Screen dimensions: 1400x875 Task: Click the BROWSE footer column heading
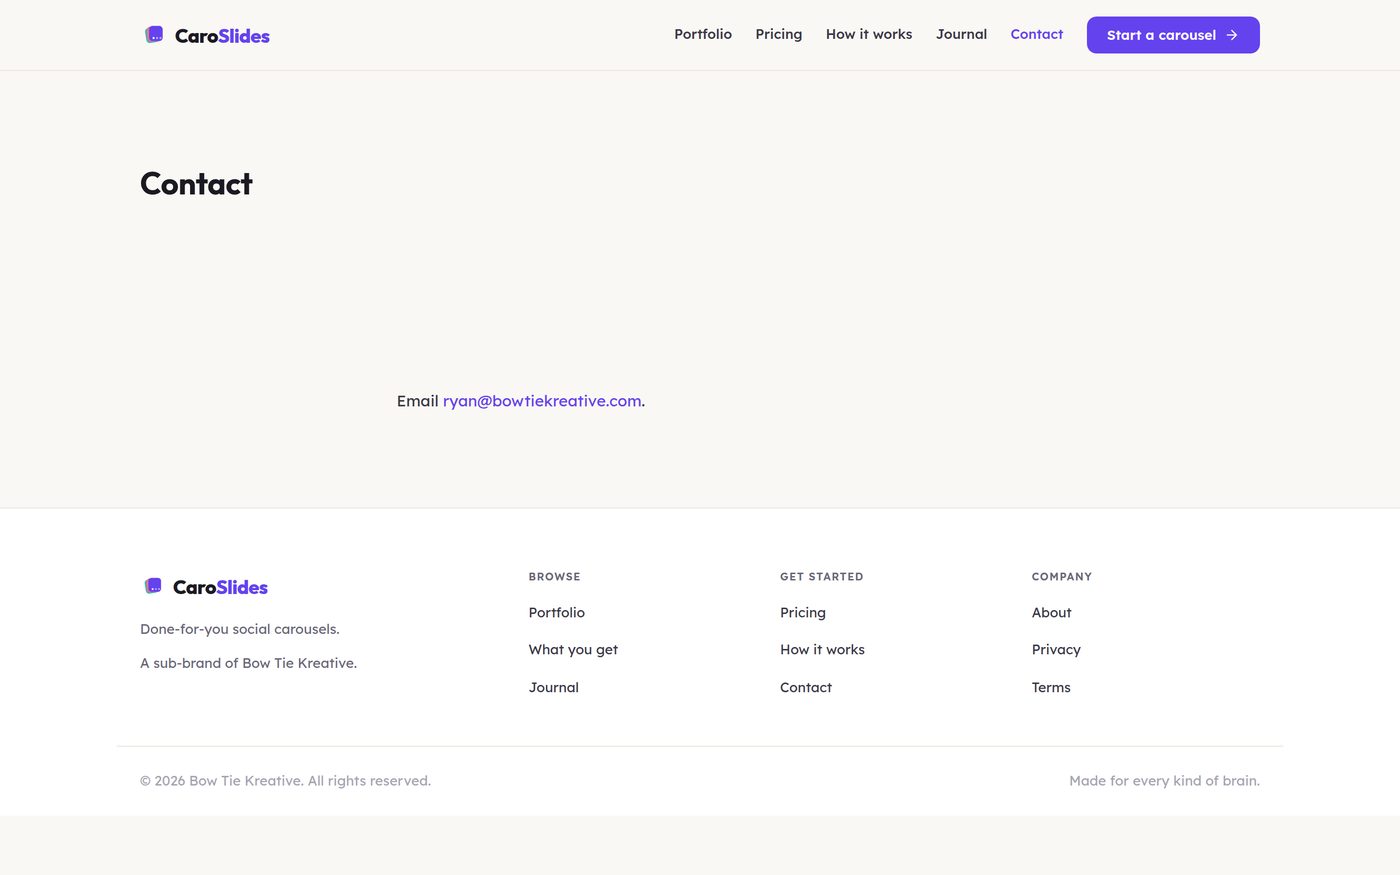(554, 577)
